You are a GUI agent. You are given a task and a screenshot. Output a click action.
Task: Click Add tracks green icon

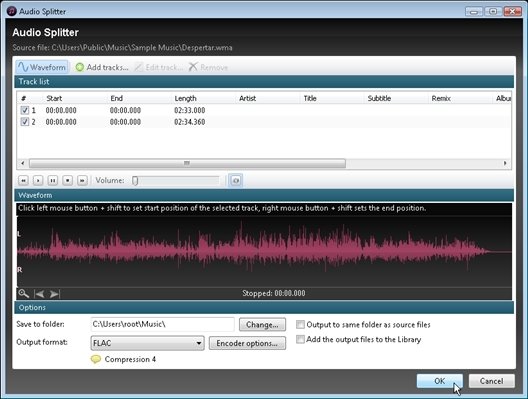79,67
